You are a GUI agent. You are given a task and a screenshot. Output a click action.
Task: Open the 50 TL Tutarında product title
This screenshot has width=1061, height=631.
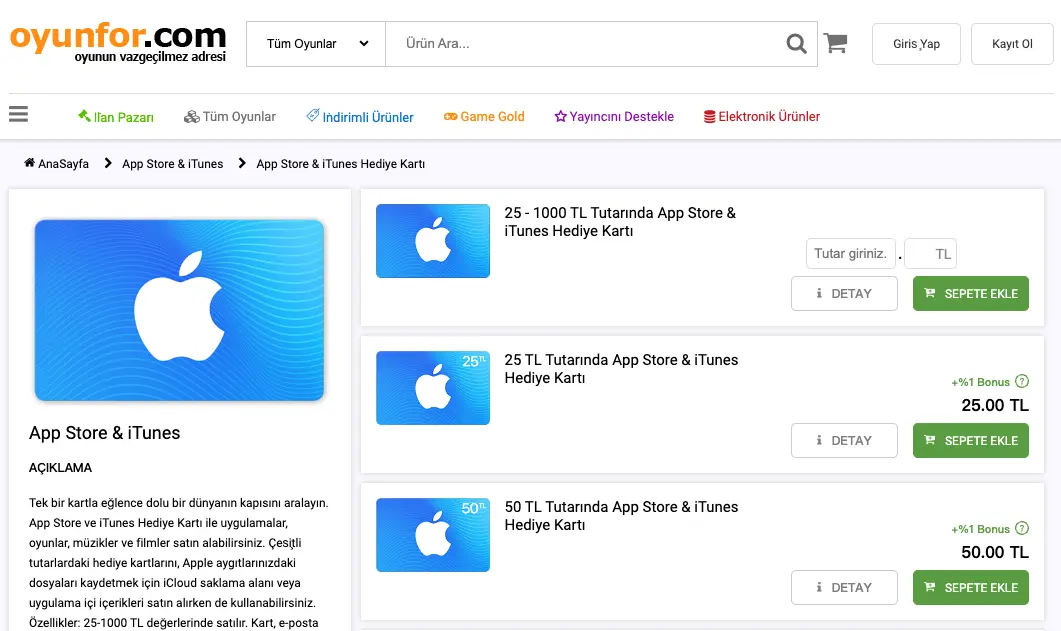[x=621, y=516]
